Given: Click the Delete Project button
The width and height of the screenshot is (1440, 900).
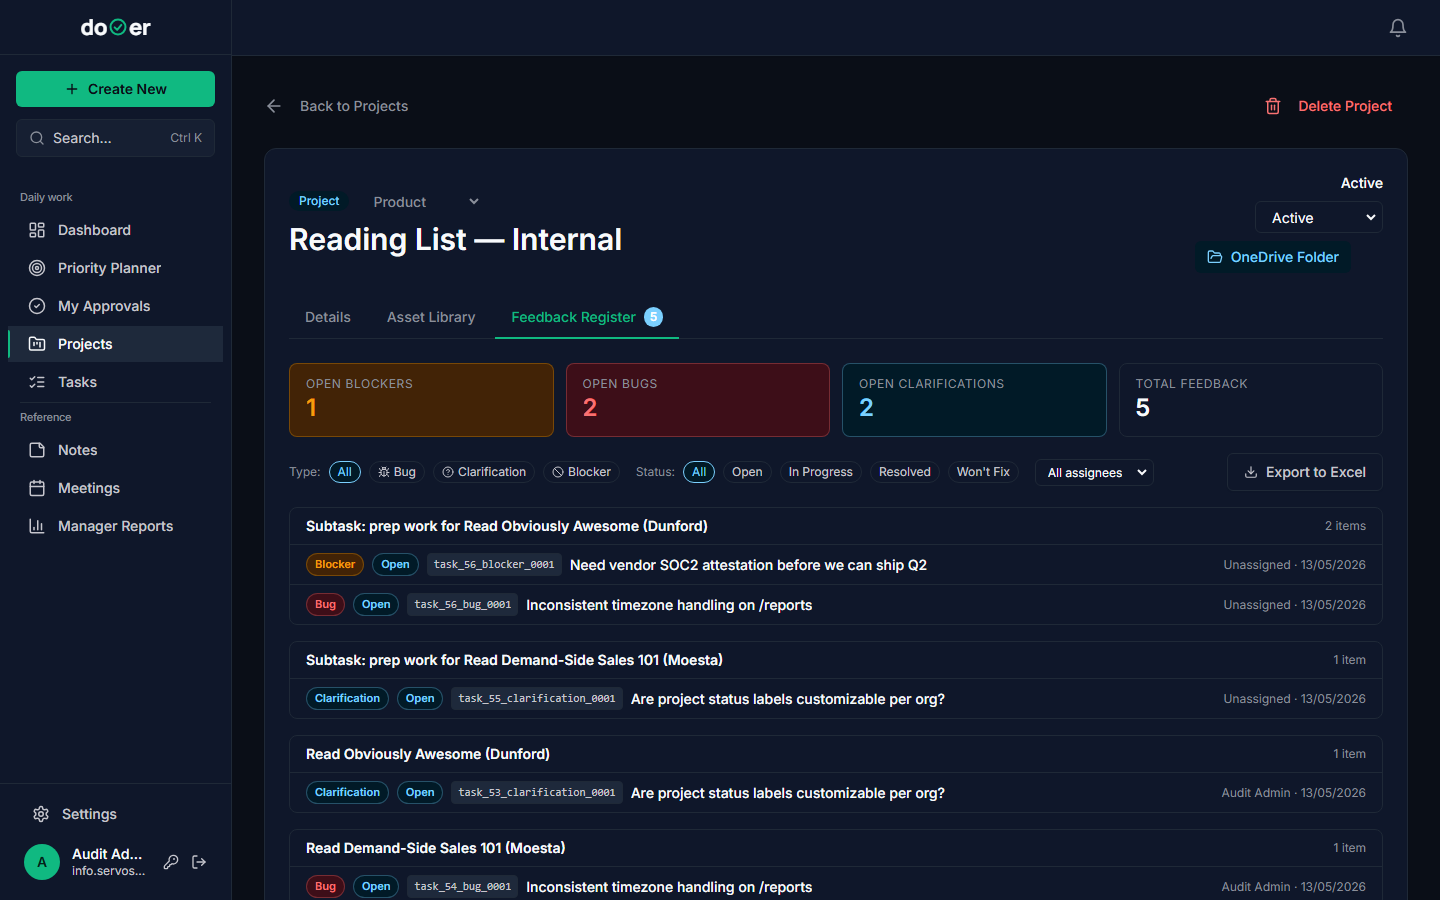Looking at the screenshot, I should (x=1328, y=106).
